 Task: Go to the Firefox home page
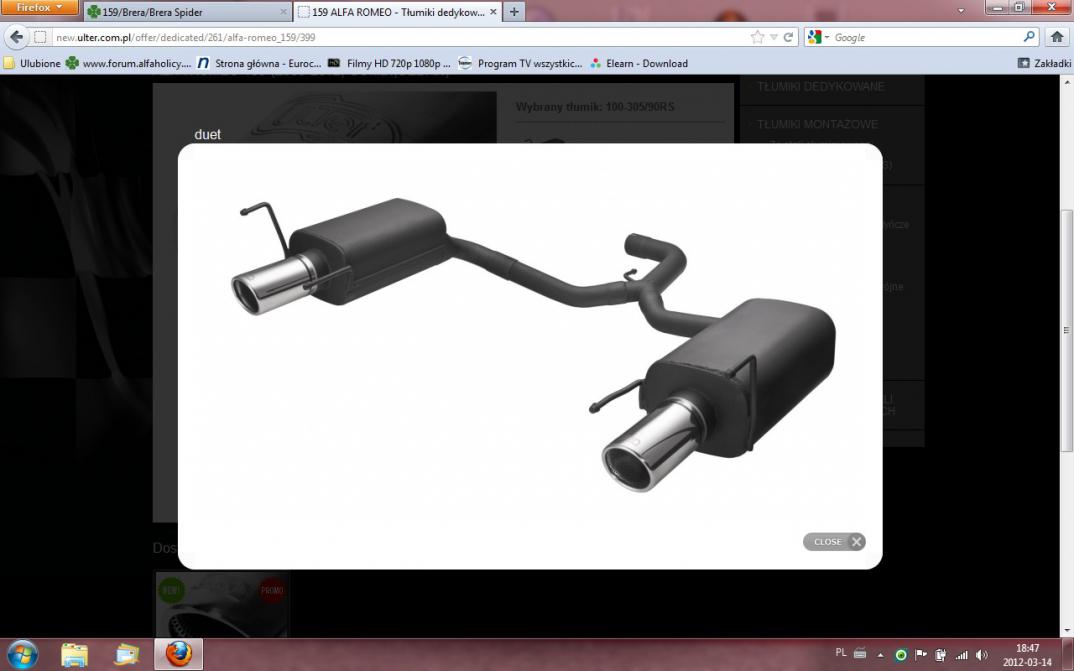1057,37
